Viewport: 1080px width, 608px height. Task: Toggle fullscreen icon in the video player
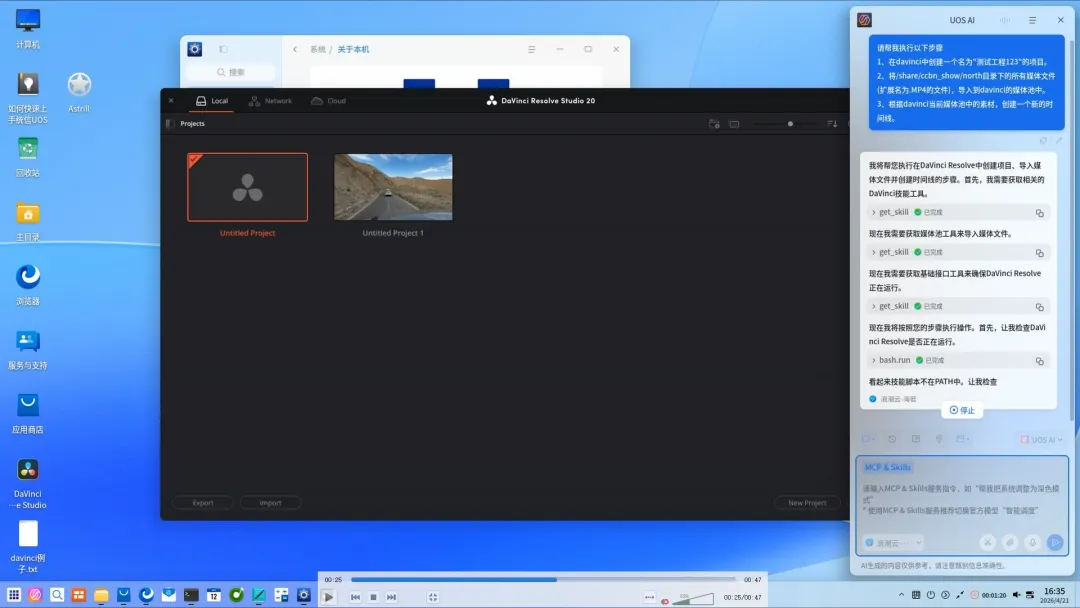coord(433,597)
